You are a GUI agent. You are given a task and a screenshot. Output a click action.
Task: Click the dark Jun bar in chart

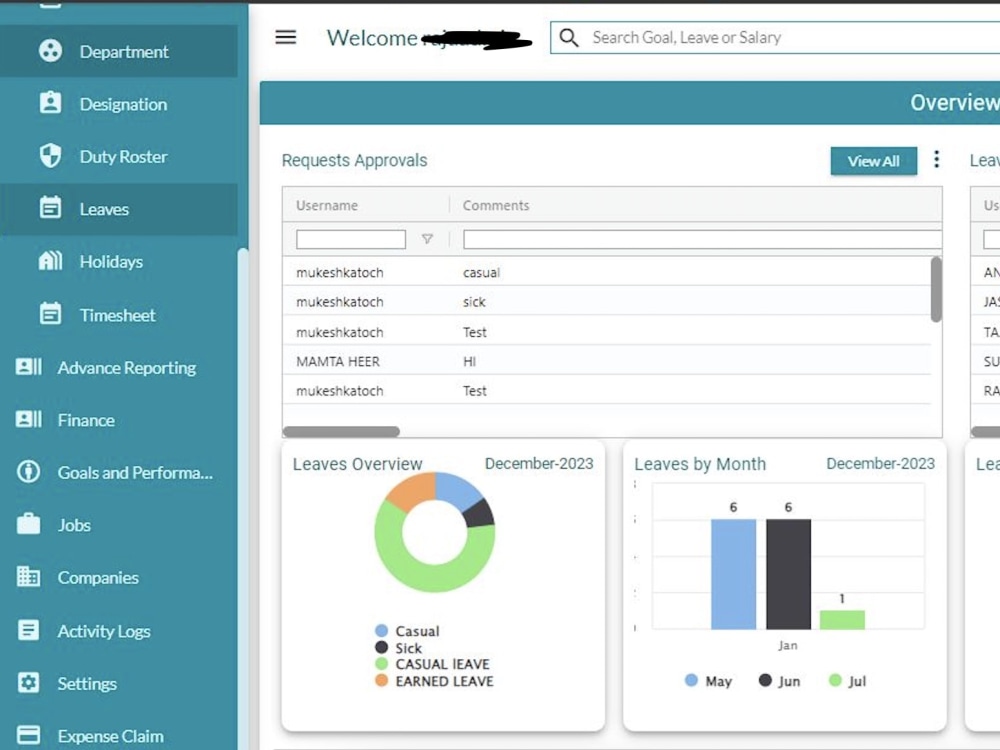coord(788,574)
